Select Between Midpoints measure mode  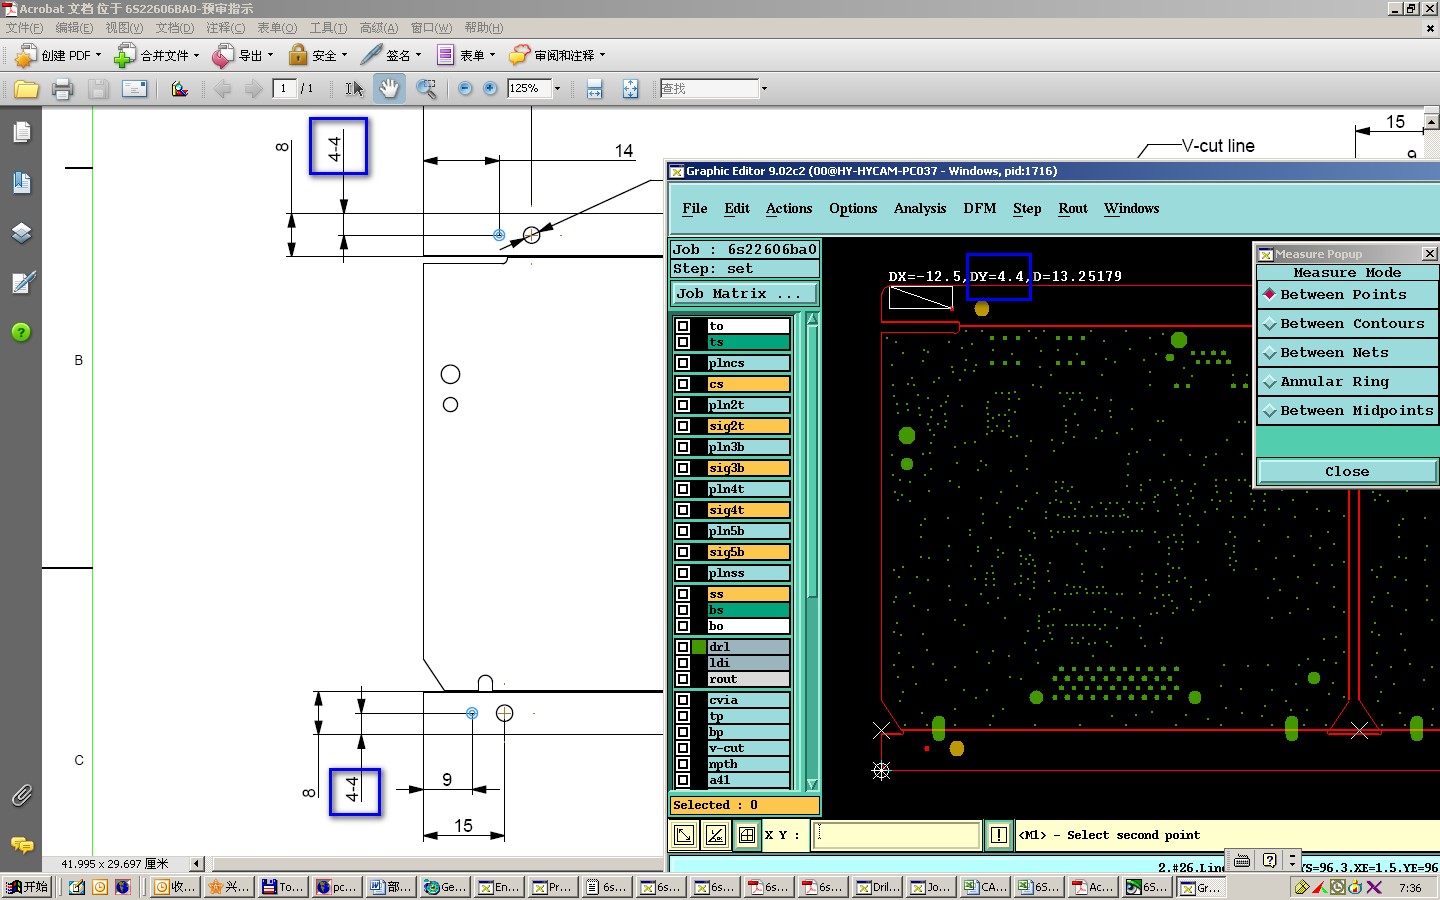click(1346, 411)
